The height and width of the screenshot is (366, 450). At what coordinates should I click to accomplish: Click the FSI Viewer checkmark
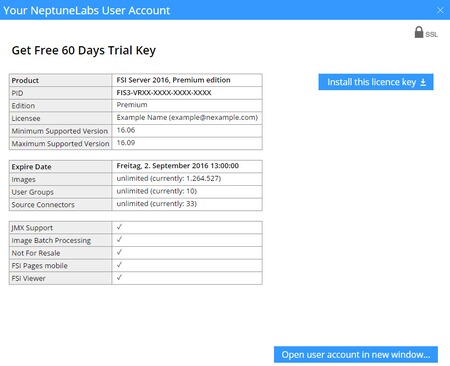[119, 278]
